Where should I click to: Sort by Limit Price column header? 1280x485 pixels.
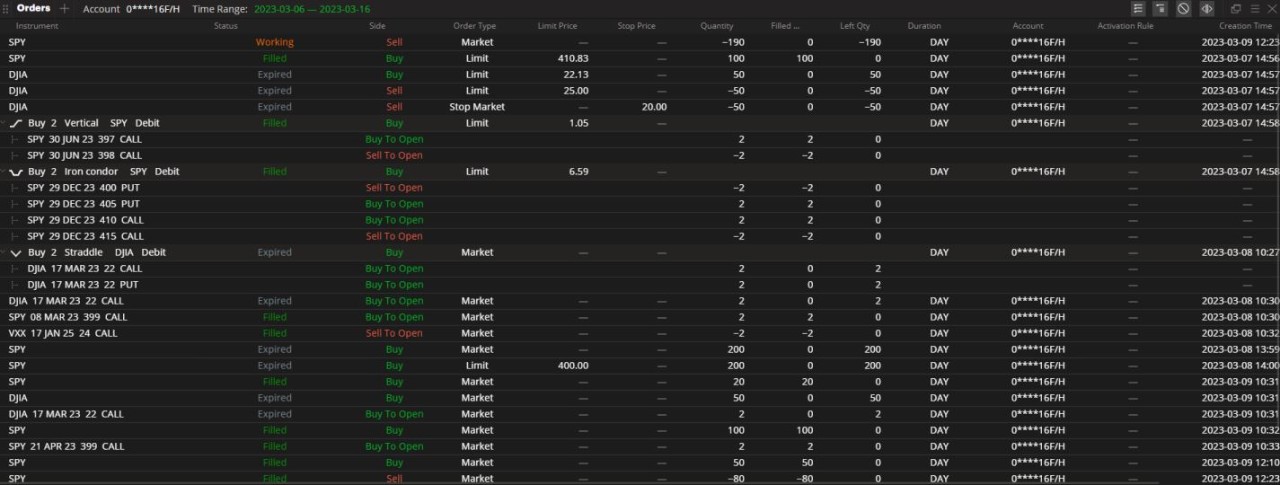tap(558, 26)
